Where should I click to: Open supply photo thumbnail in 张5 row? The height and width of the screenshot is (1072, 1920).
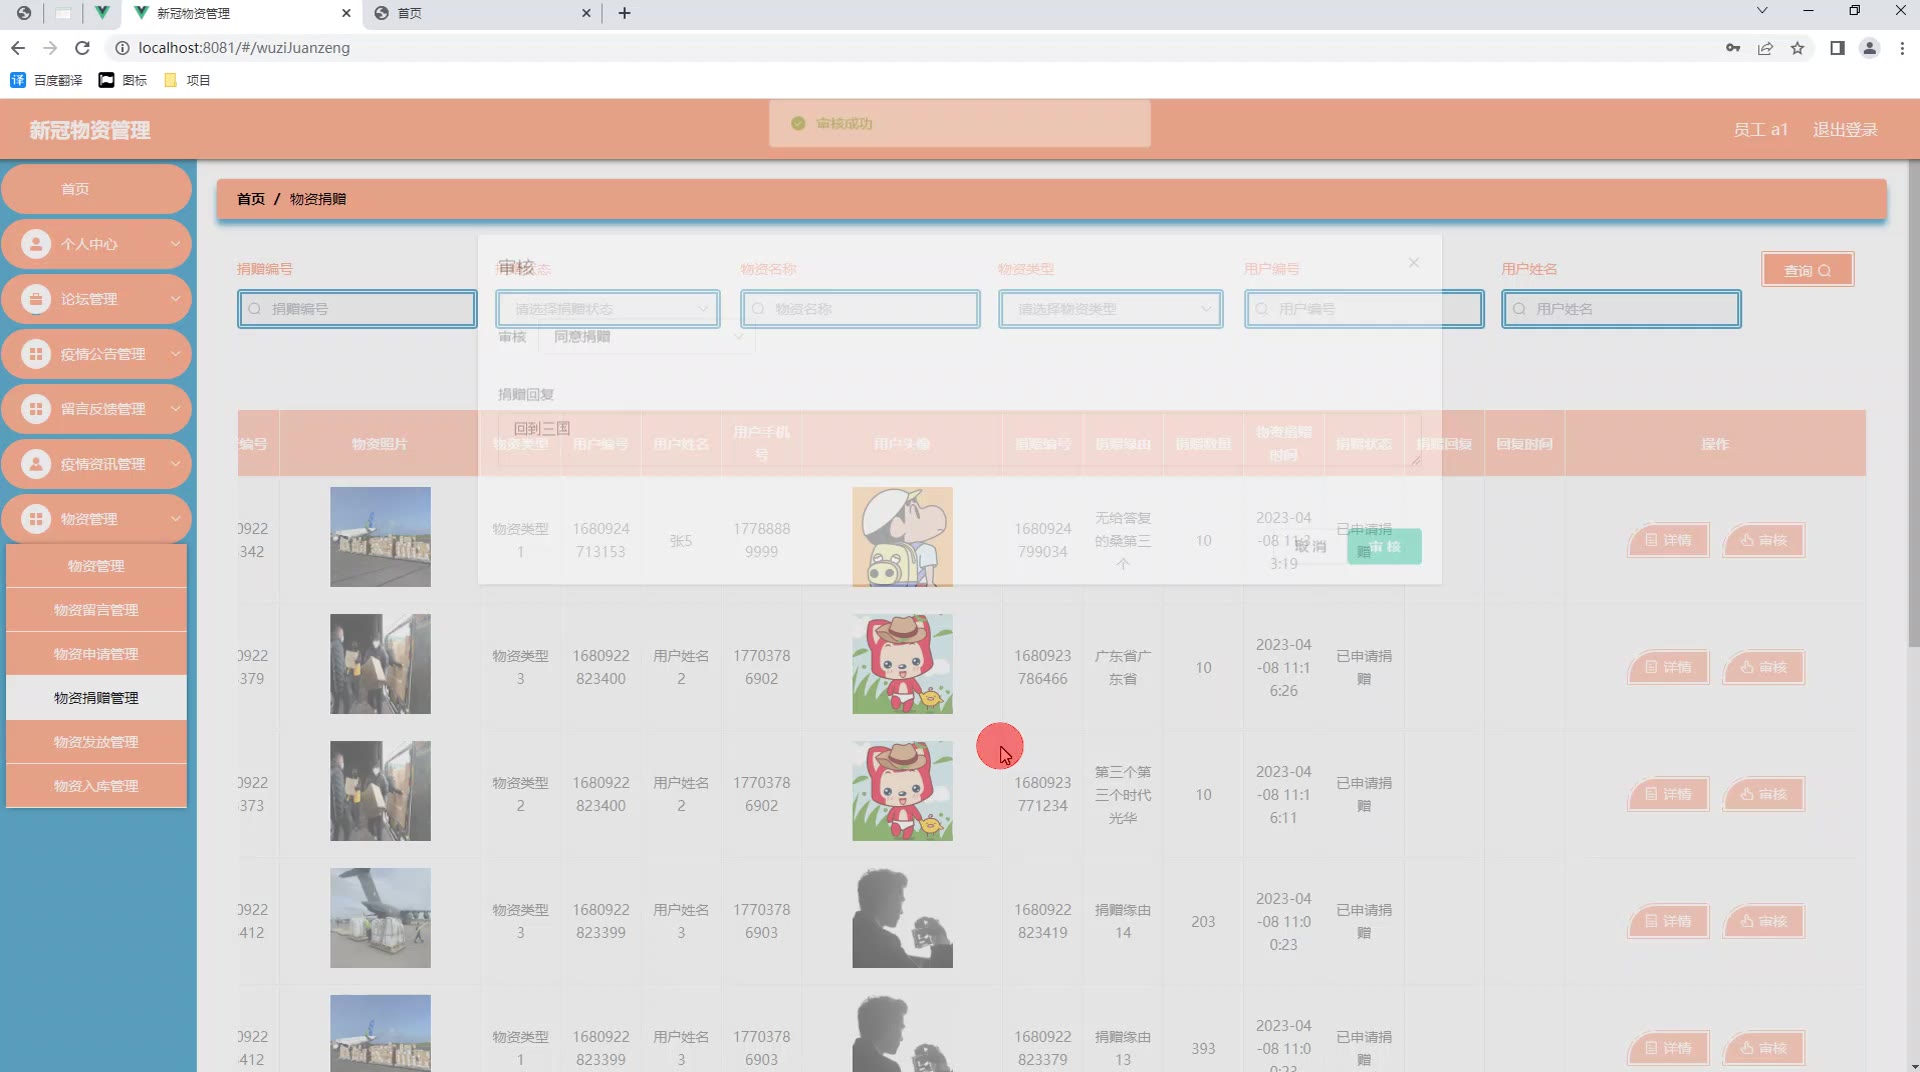[x=380, y=537]
